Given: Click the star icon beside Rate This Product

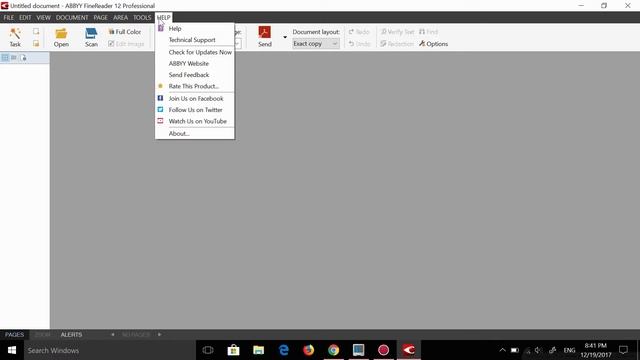Looking at the screenshot, I should click(x=160, y=86).
